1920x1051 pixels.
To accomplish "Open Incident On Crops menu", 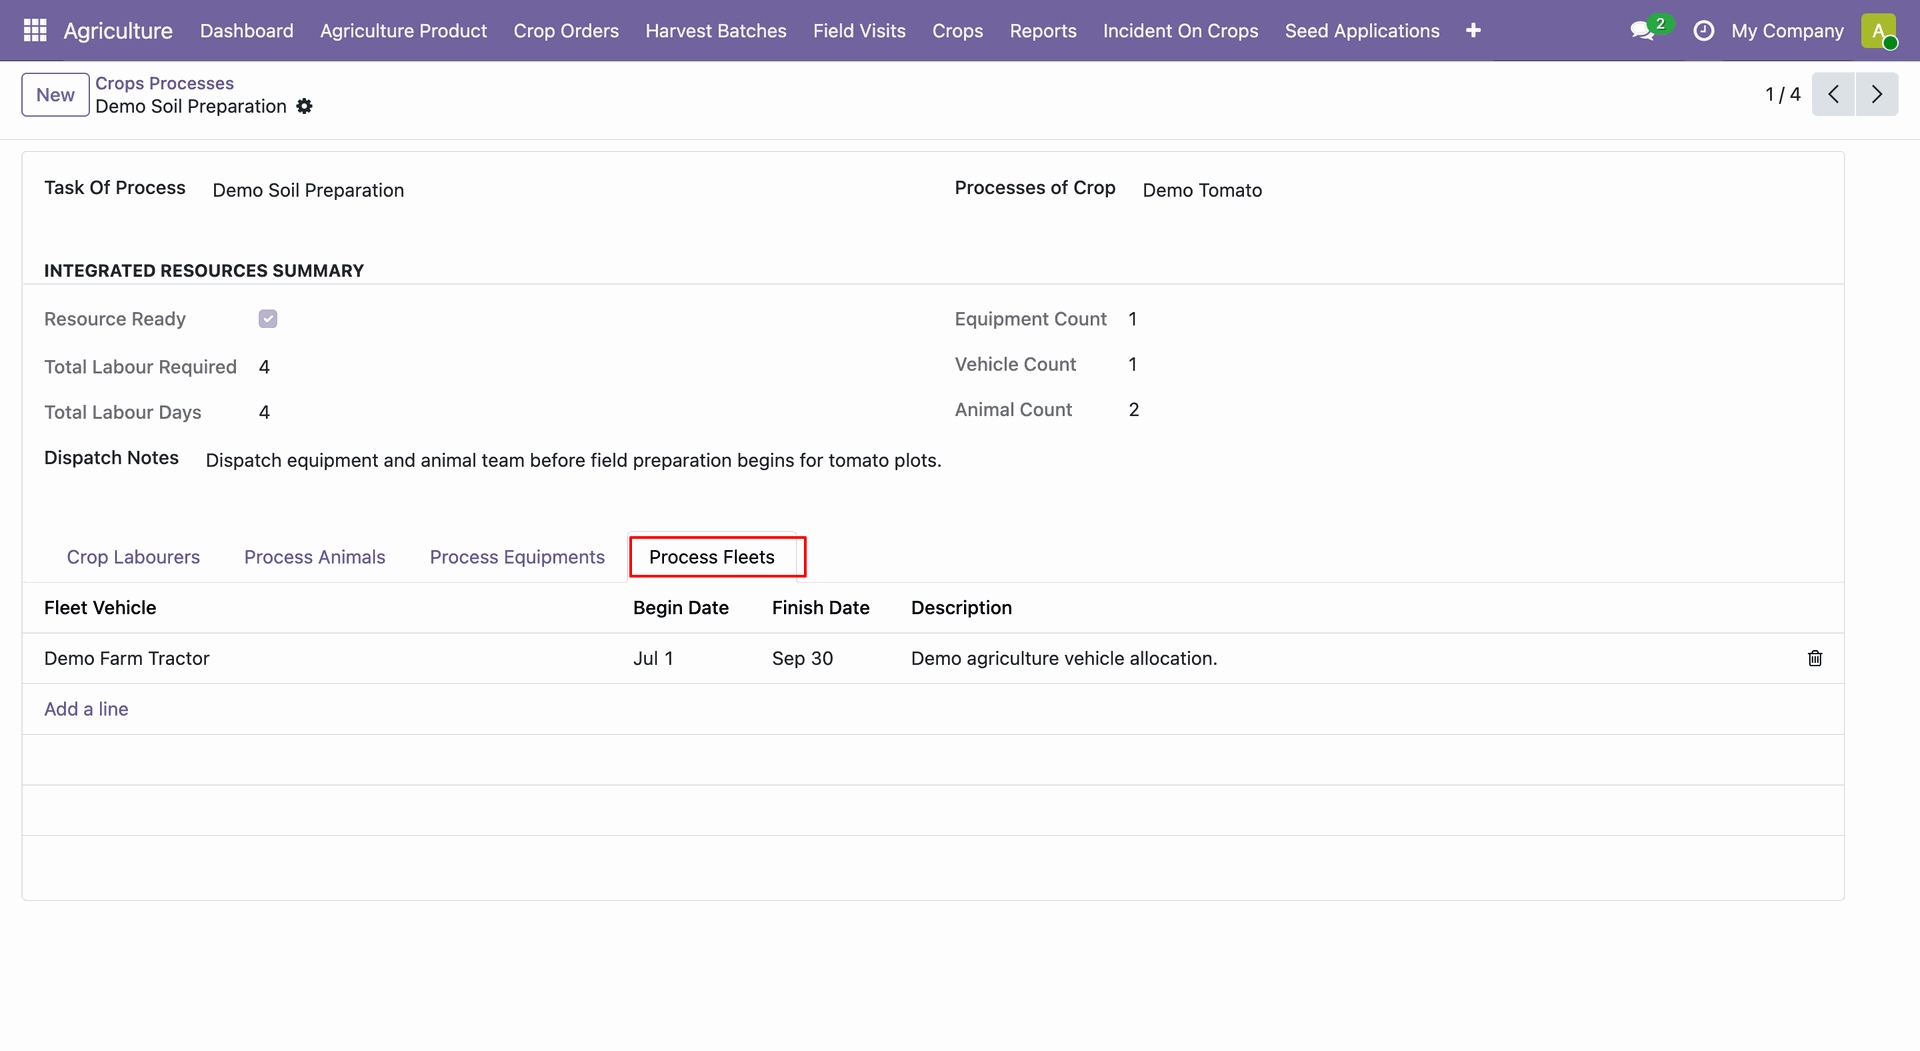I will 1180,31.
